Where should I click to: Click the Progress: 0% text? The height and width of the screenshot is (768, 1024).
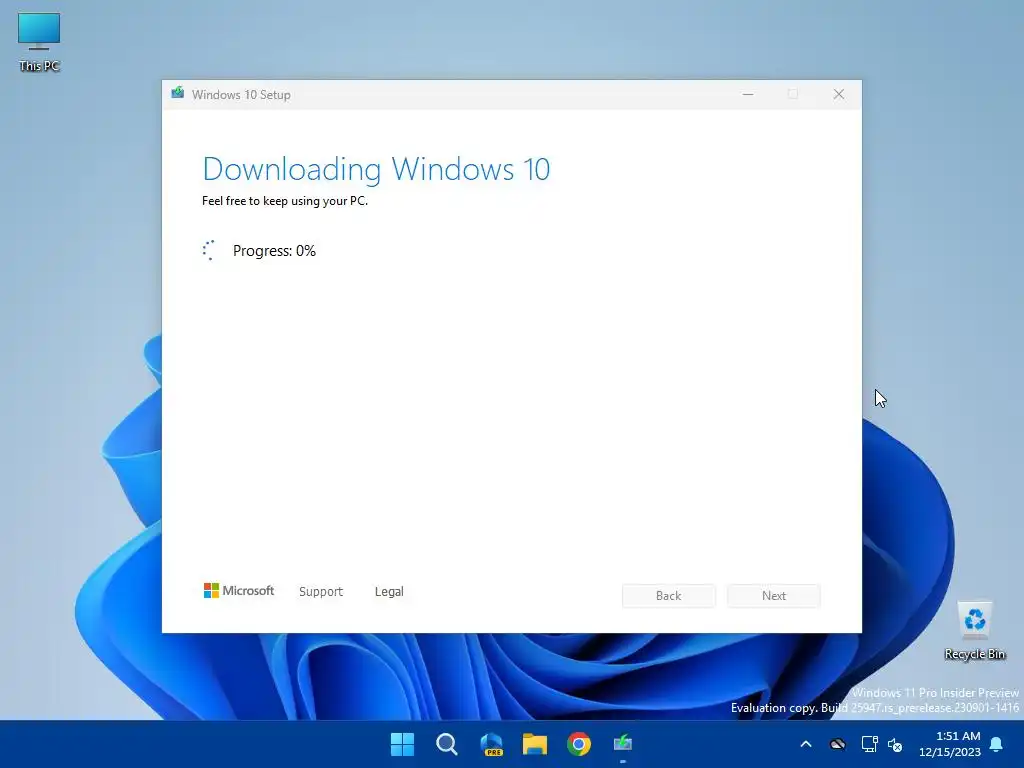274,251
